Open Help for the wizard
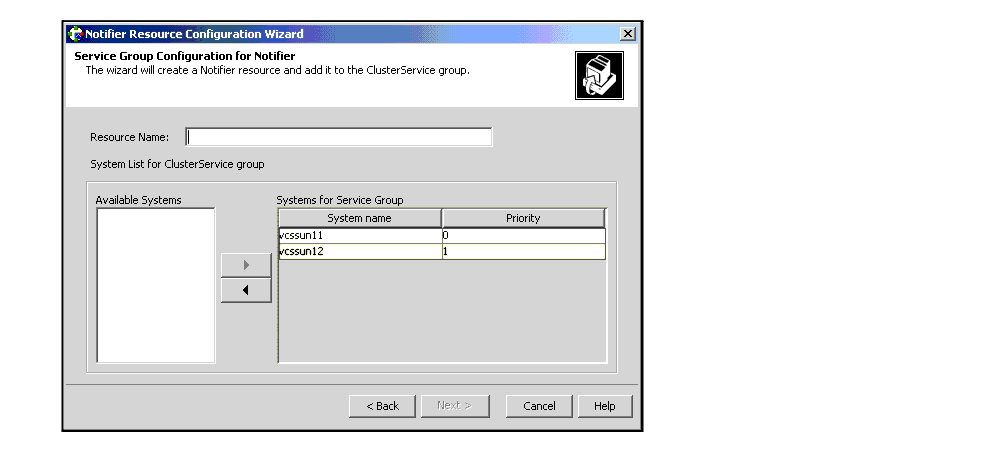Image resolution: width=987 pixels, height=452 pixels. [x=604, y=406]
